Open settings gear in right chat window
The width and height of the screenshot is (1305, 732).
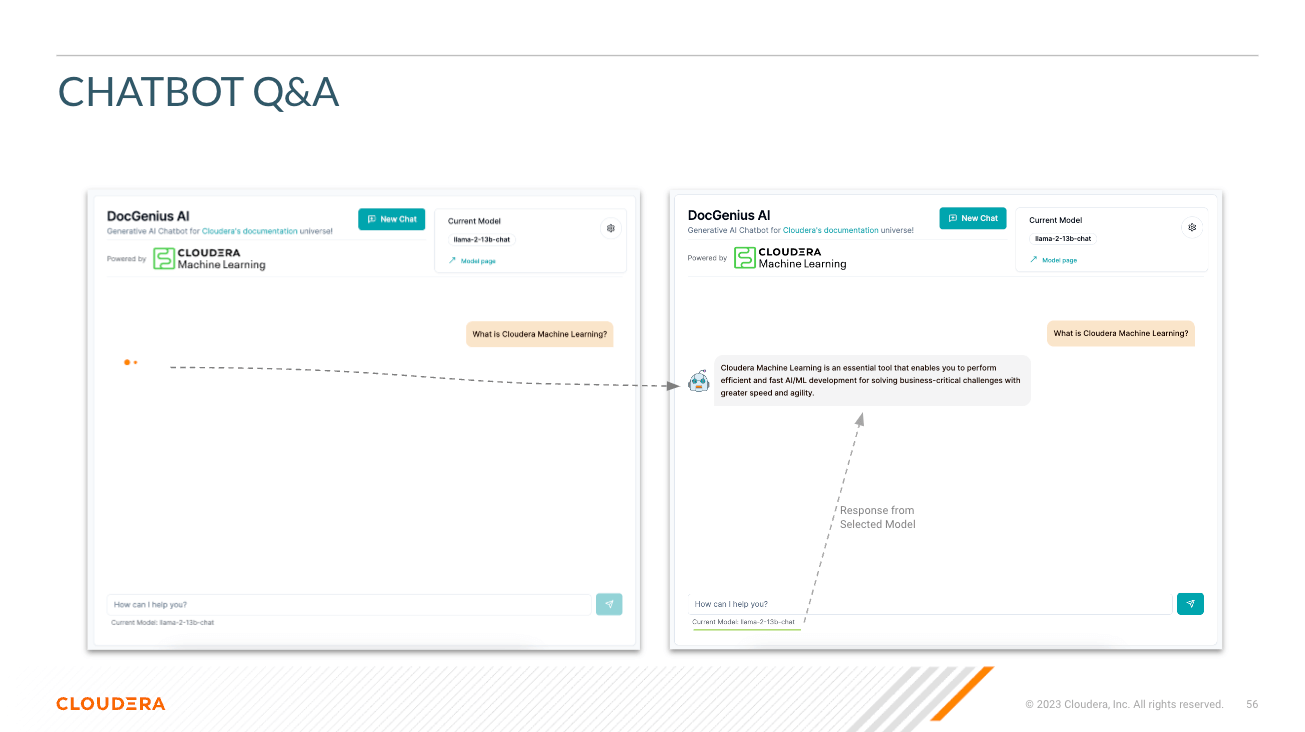pos(1192,227)
